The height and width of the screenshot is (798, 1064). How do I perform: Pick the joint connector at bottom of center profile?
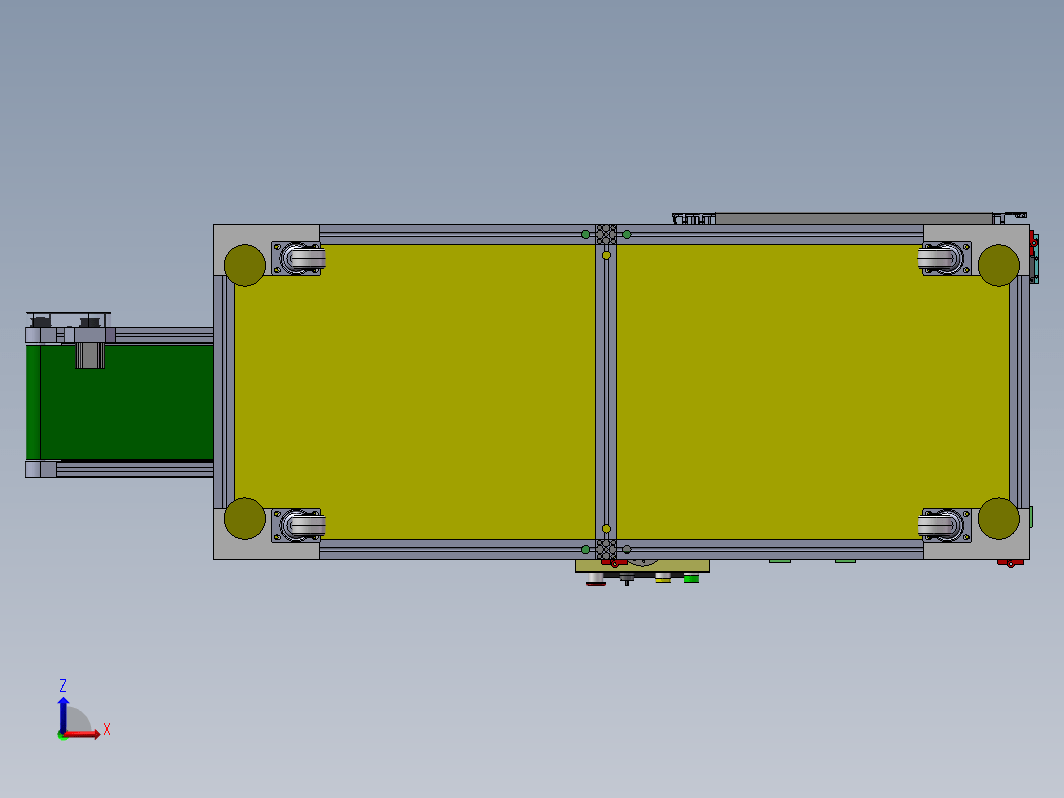tap(606, 549)
